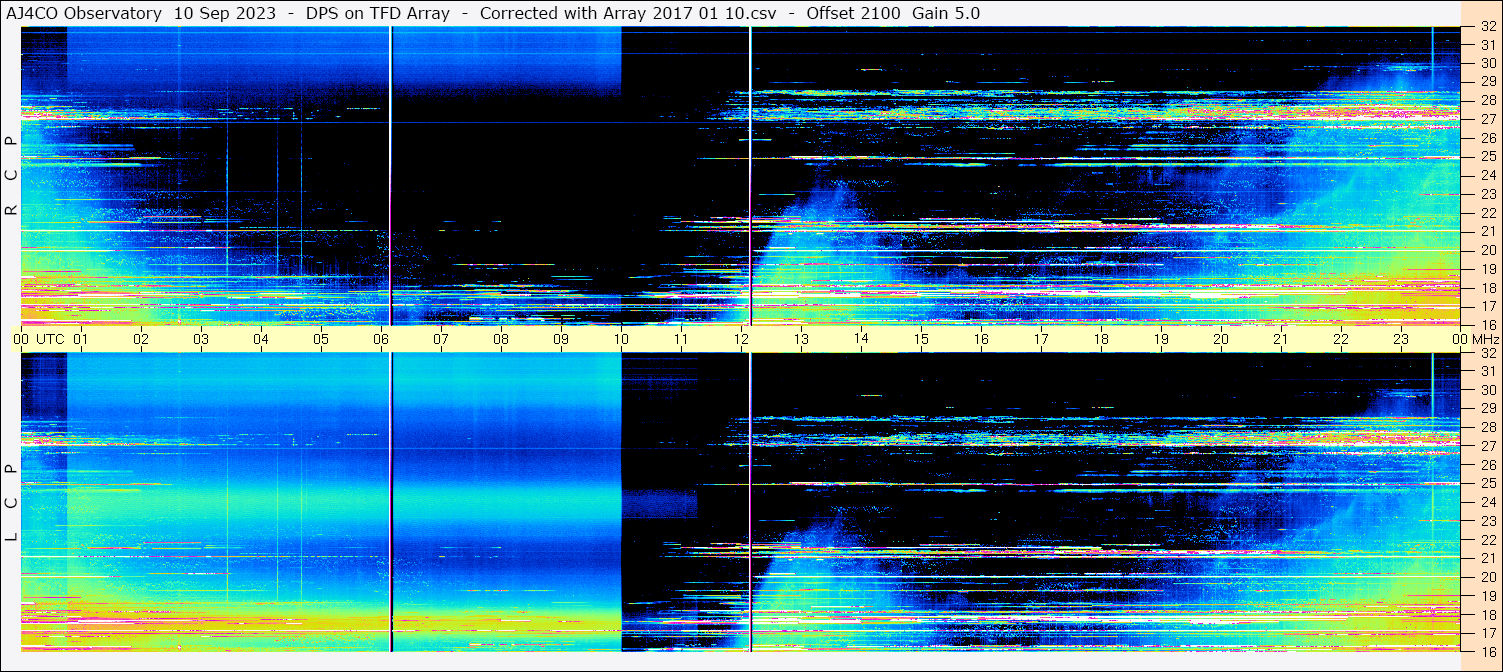Select the "15" hour tick label

[921, 339]
